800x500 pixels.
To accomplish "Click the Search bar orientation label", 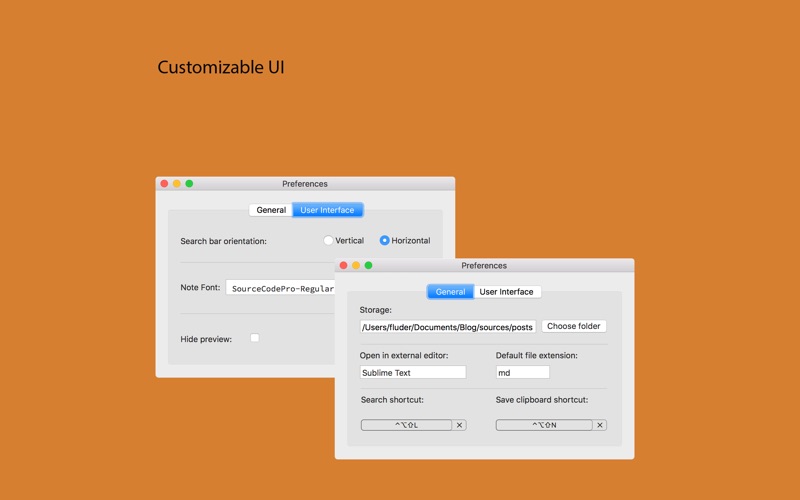I will point(223,241).
